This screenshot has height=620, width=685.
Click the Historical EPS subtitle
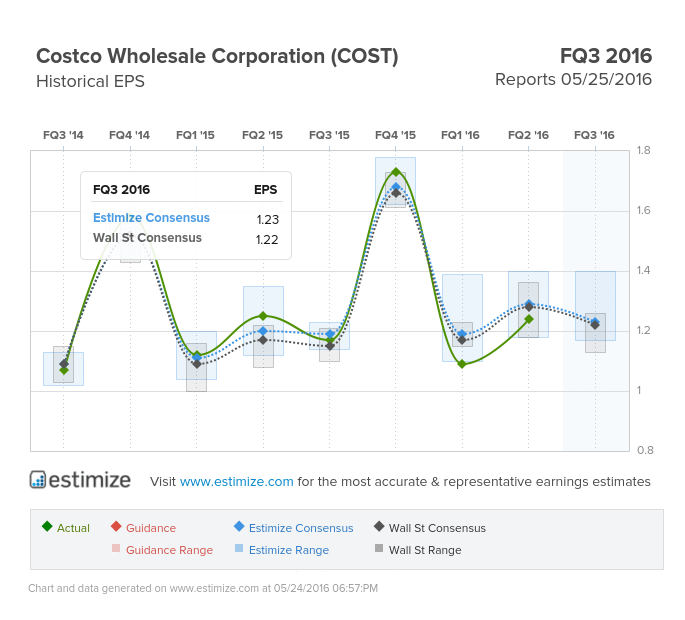pos(90,82)
